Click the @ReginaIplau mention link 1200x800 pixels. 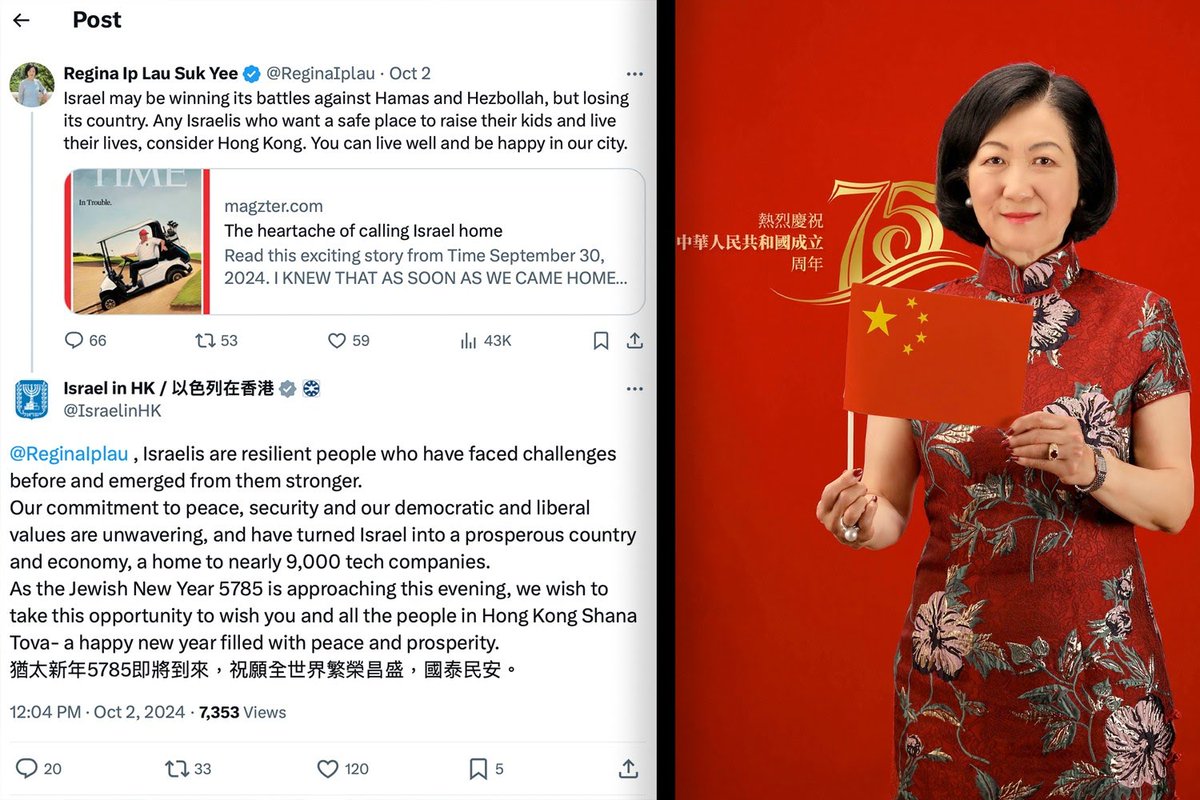click(69, 454)
